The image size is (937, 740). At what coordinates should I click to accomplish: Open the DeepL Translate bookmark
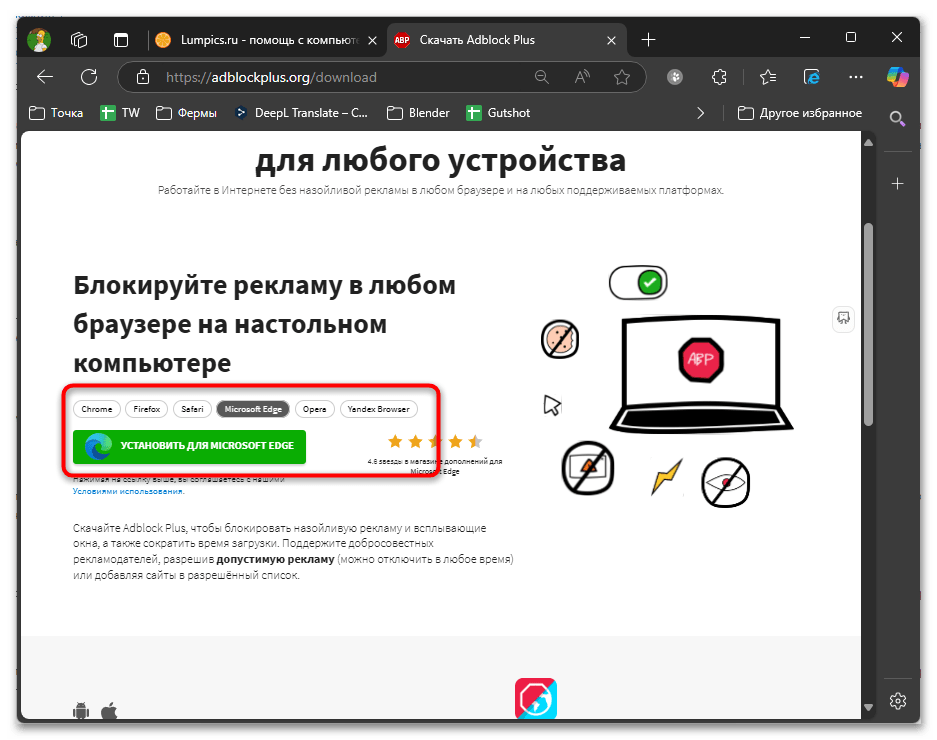coord(302,113)
